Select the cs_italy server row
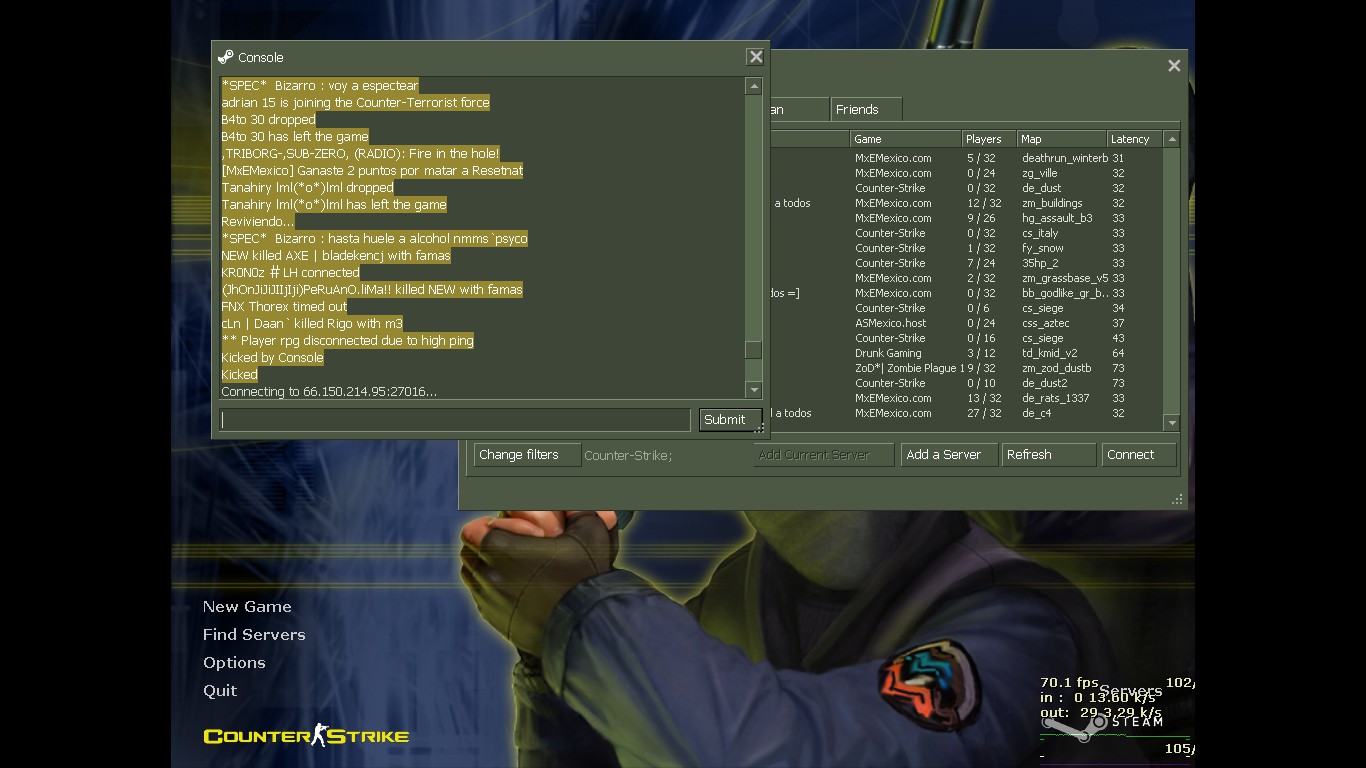This screenshot has width=1366, height=768. pyautogui.click(x=966, y=233)
